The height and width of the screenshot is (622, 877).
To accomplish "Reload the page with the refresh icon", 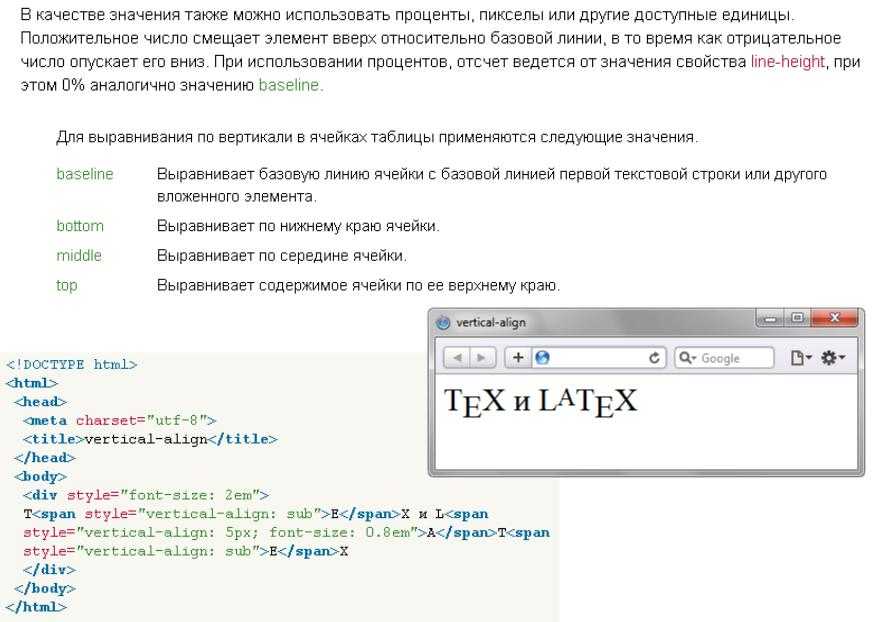I will coord(654,358).
